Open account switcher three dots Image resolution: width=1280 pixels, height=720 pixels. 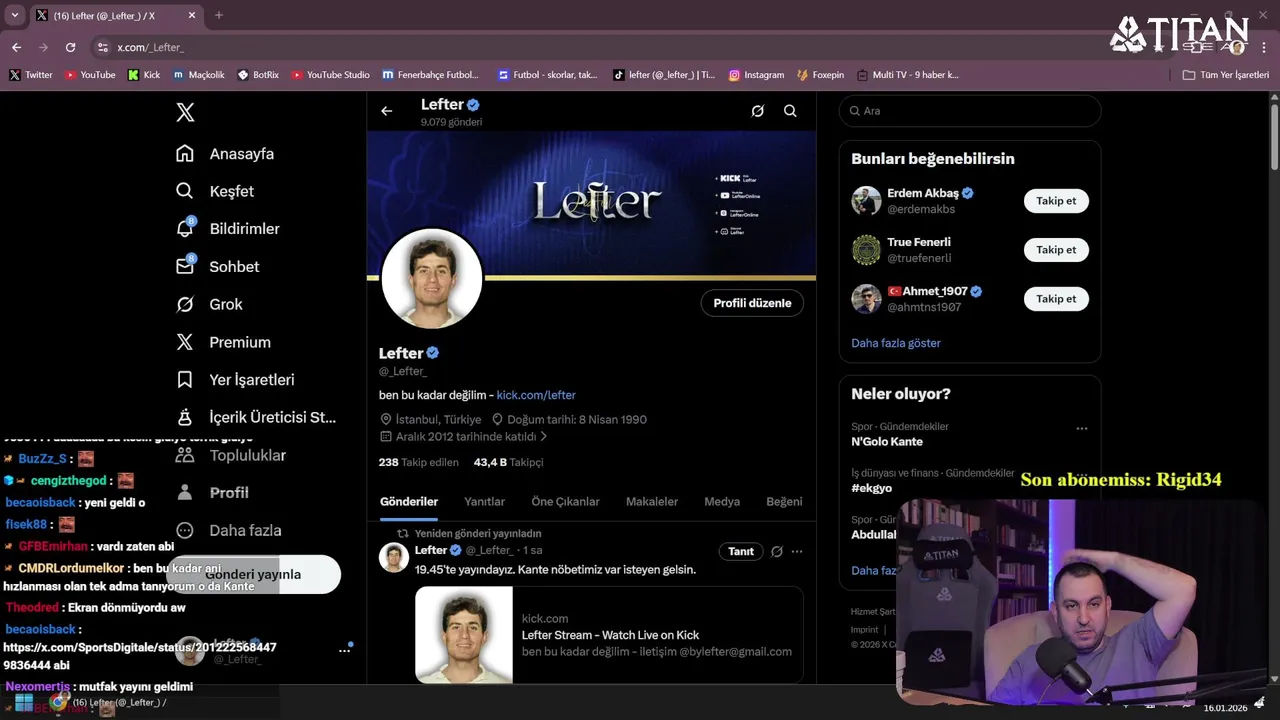pos(345,650)
